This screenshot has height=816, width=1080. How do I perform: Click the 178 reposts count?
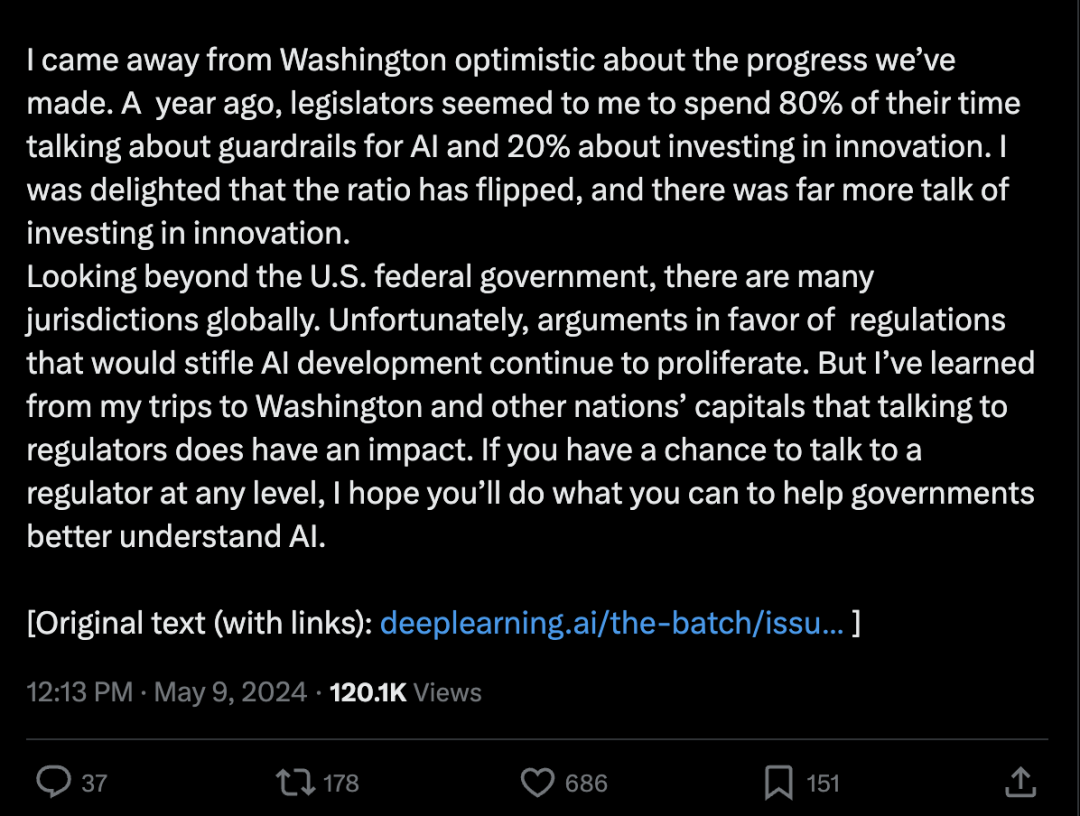pyautogui.click(x=341, y=784)
